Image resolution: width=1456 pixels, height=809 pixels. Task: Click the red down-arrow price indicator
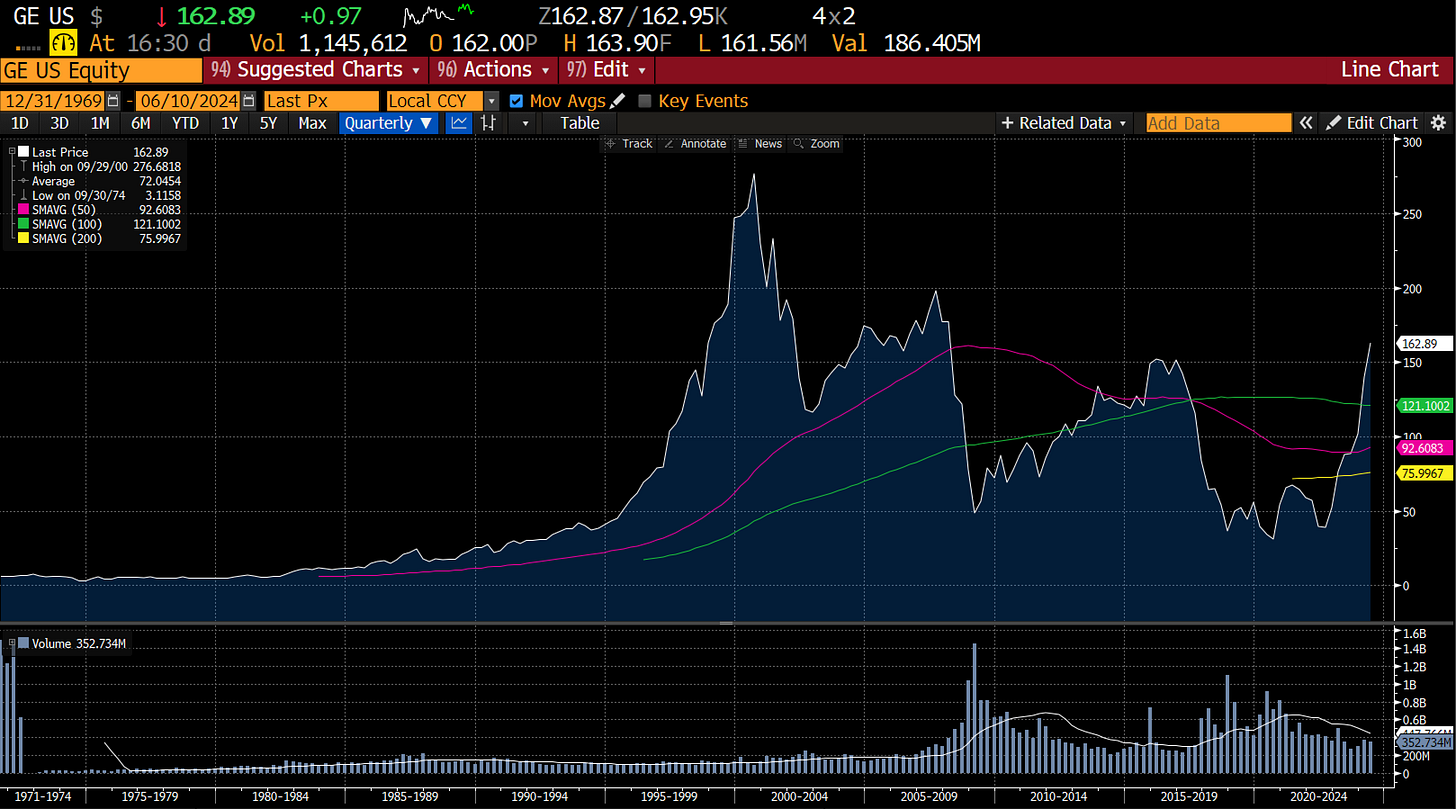pos(162,16)
